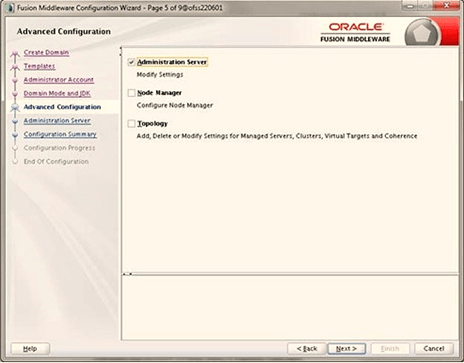The width and height of the screenshot is (464, 363).
Task: Click the 'Advanced Configuration' page heading
Action: pos(64,31)
